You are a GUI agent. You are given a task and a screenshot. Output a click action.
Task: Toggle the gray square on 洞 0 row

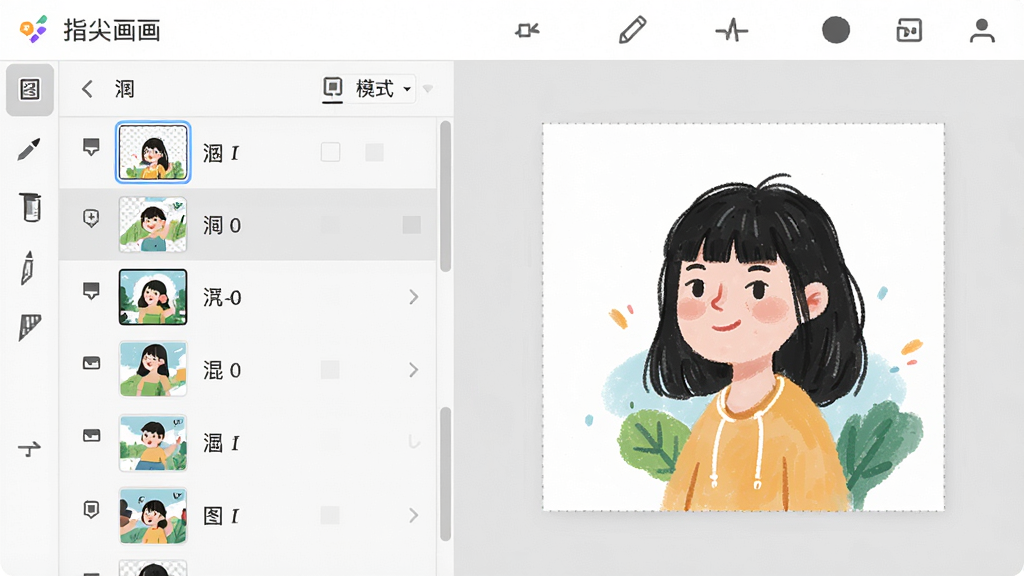click(x=411, y=225)
